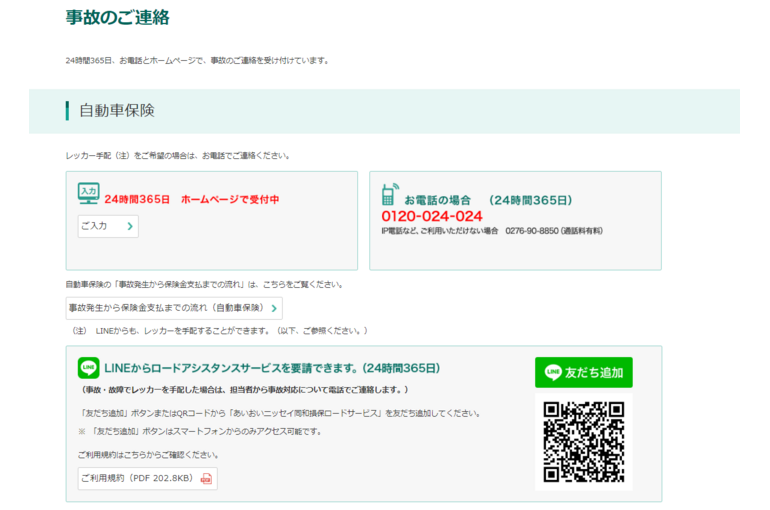Open the ご入力 online report form
Screen dimensions: 770x510
point(107,227)
